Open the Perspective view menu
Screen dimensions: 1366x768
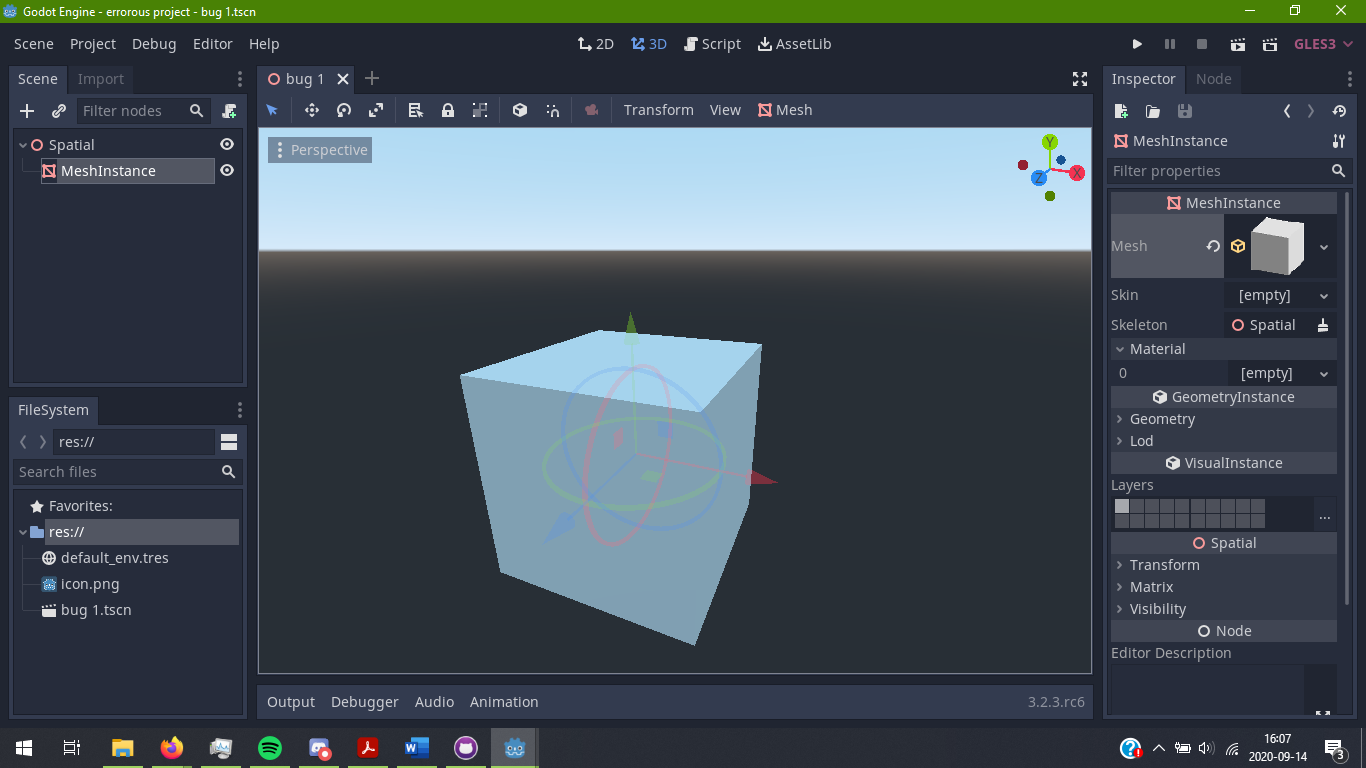tap(320, 150)
